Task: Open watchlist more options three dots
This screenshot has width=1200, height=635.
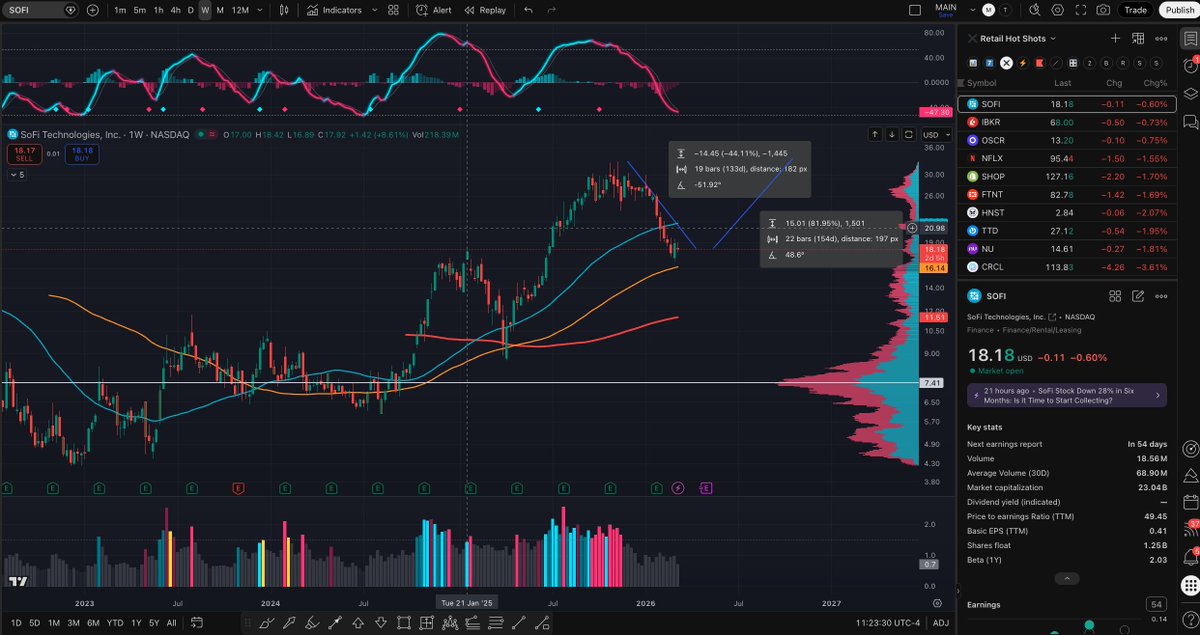Action: [1161, 38]
